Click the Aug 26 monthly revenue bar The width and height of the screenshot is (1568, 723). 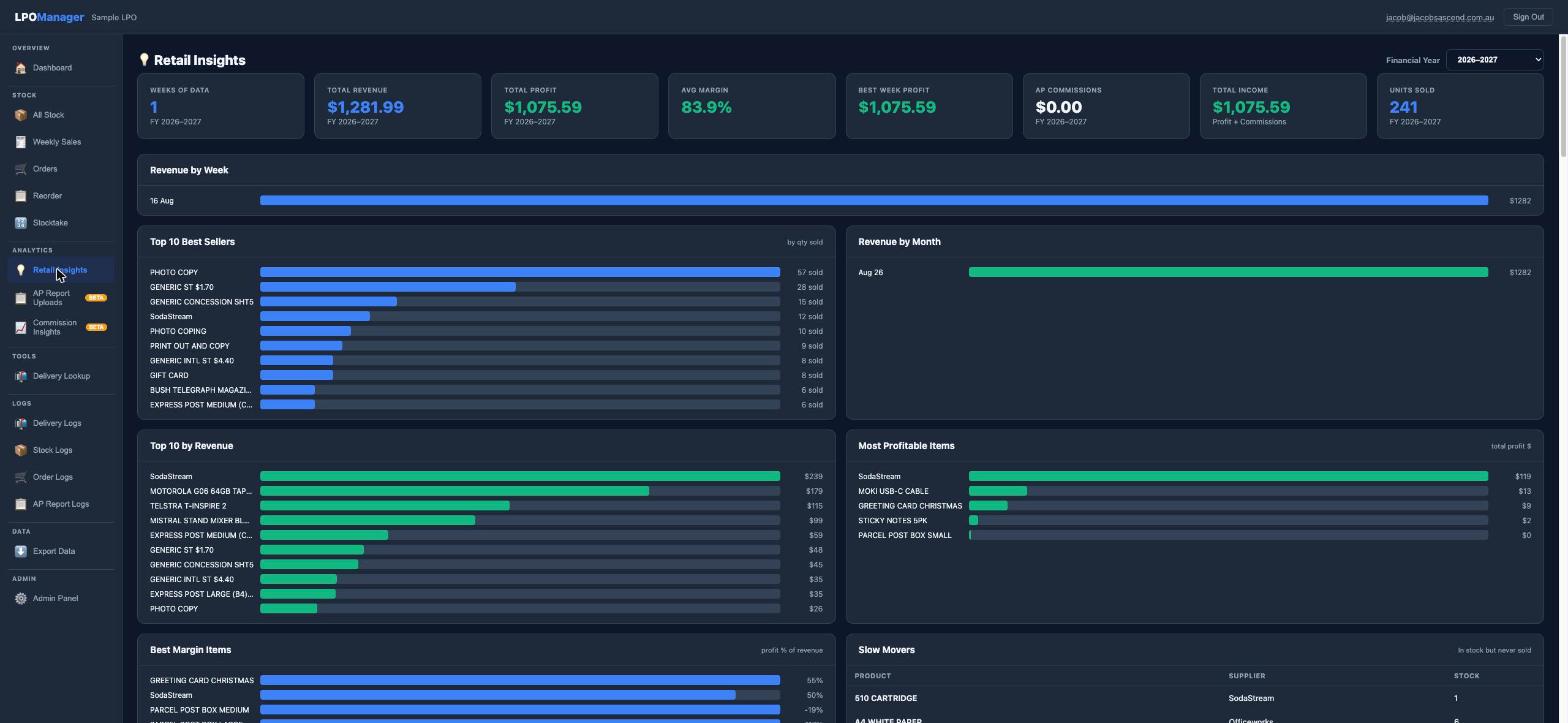click(1228, 272)
